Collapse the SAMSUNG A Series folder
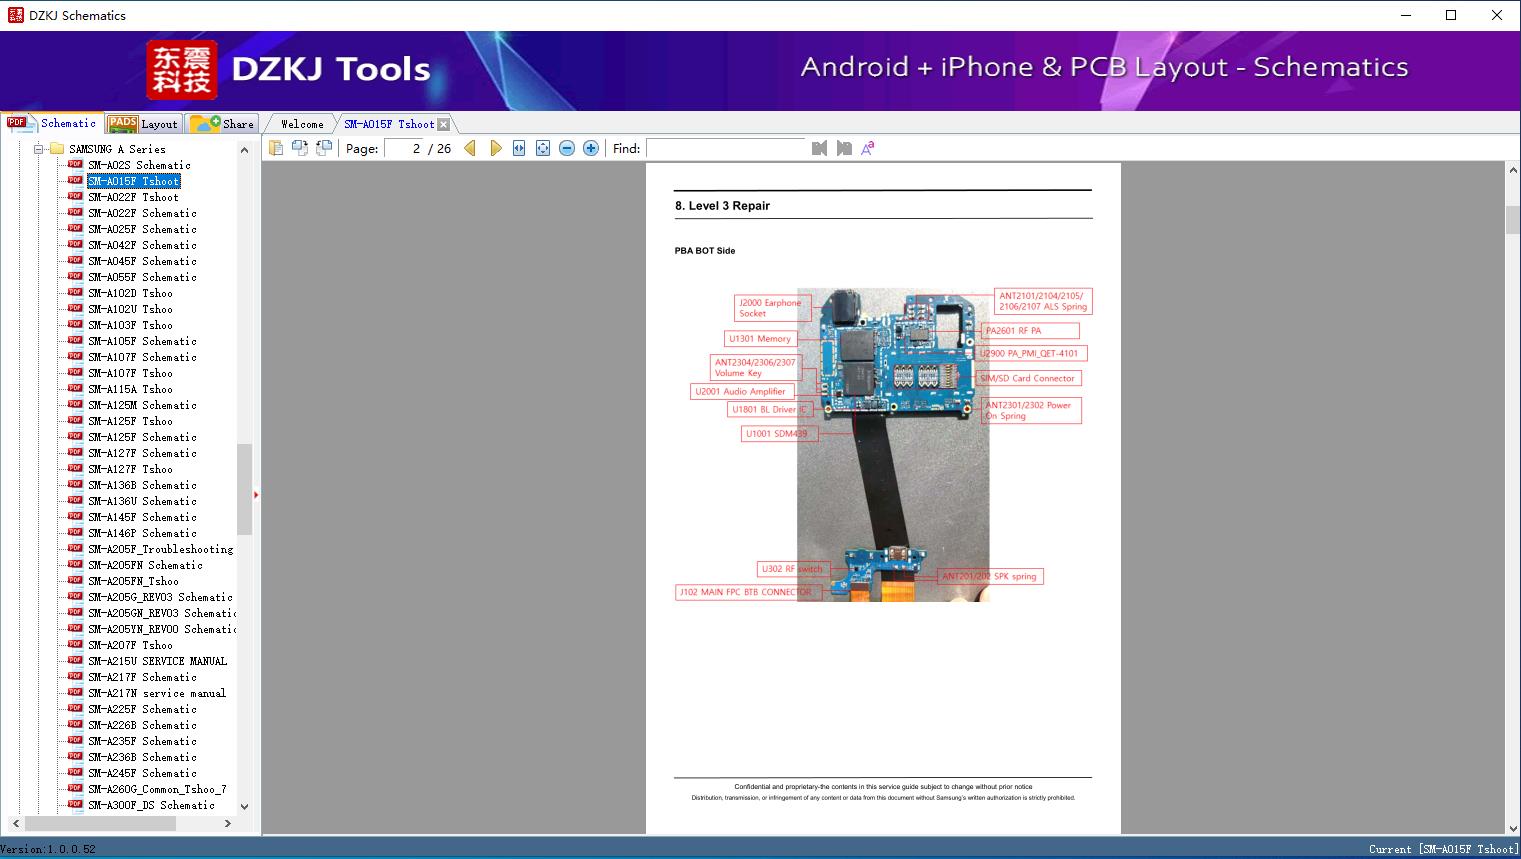Image resolution: width=1521 pixels, height=859 pixels. [39, 149]
